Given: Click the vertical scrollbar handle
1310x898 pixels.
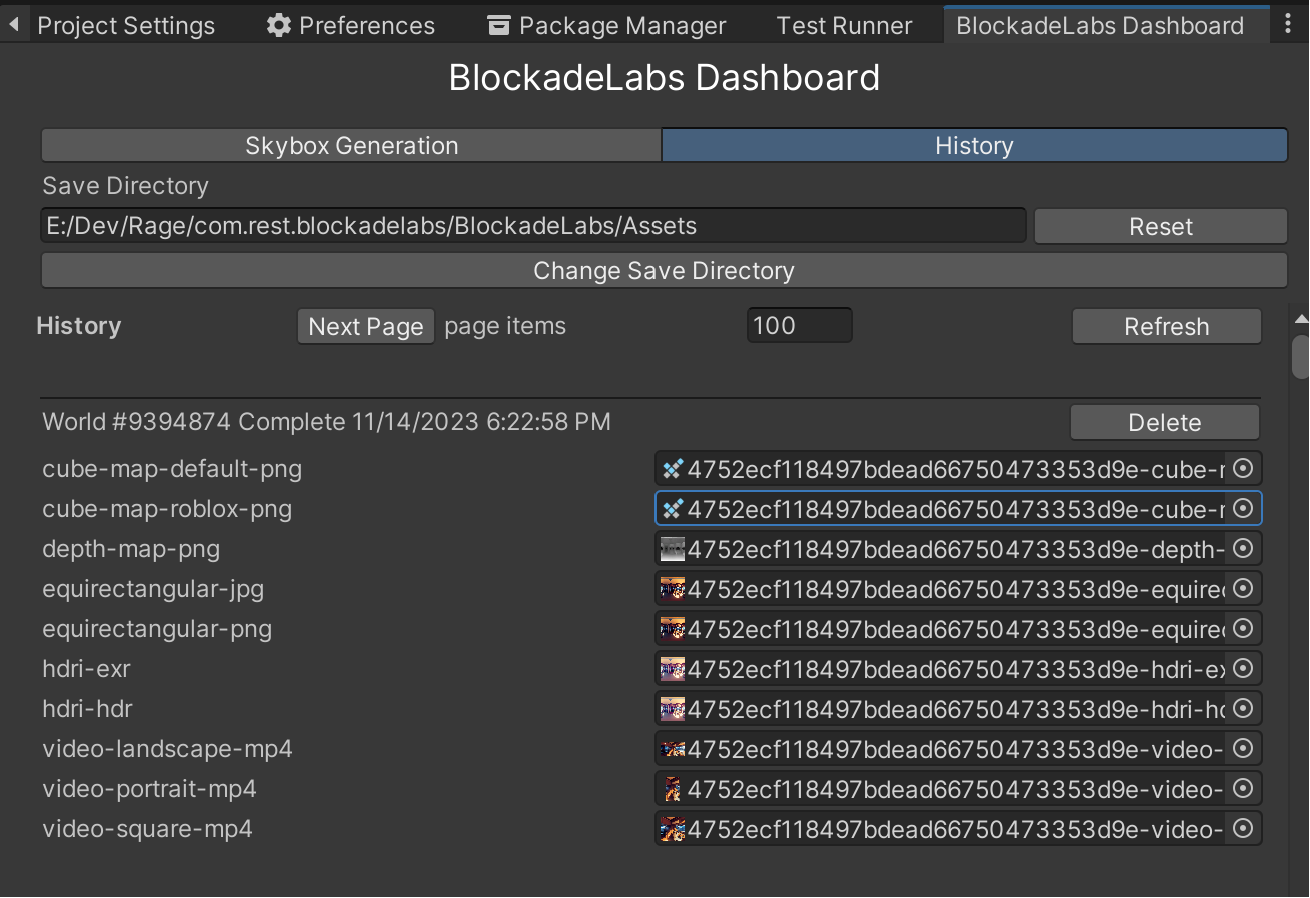Looking at the screenshot, I should tap(1300, 357).
